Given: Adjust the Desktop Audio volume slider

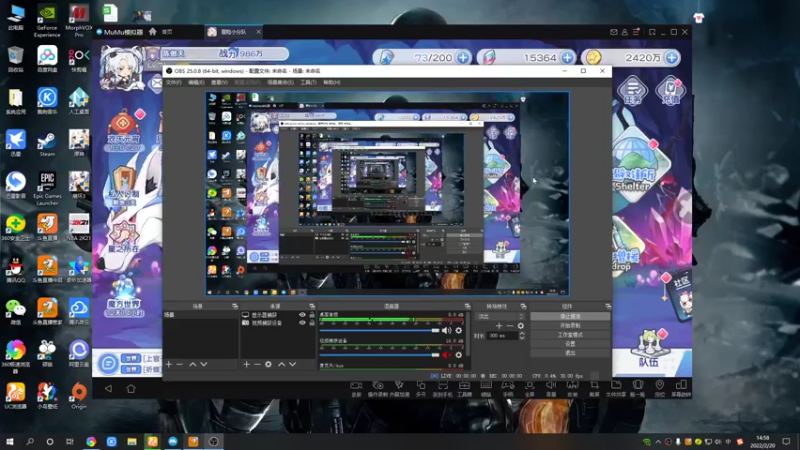Looking at the screenshot, I should click(x=379, y=331).
